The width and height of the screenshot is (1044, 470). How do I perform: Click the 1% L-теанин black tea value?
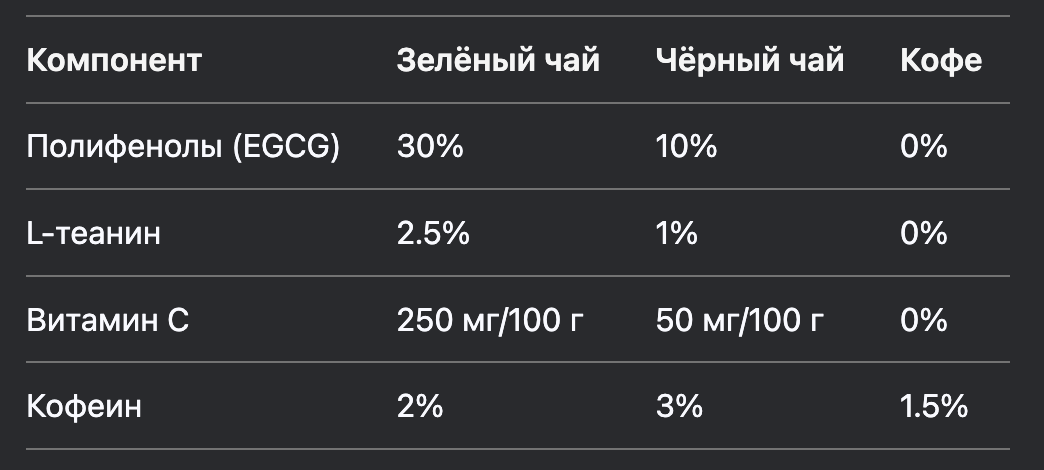pos(677,234)
